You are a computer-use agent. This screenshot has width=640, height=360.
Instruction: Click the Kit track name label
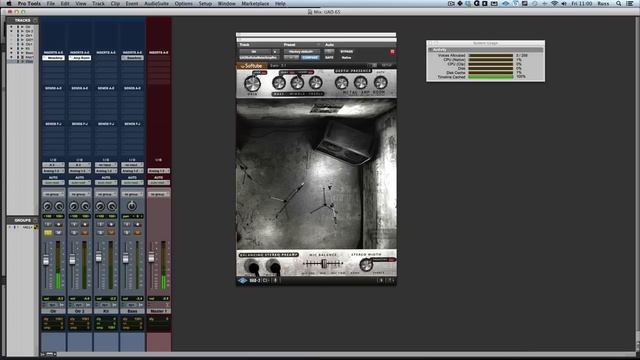(106, 311)
